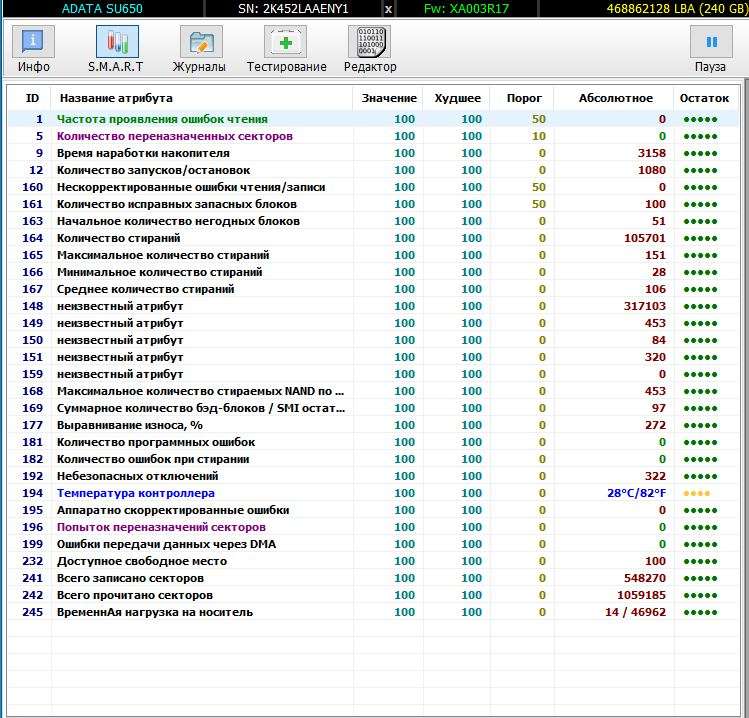Click temperature value 28°C/82°F
The image size is (749, 718).
click(636, 493)
